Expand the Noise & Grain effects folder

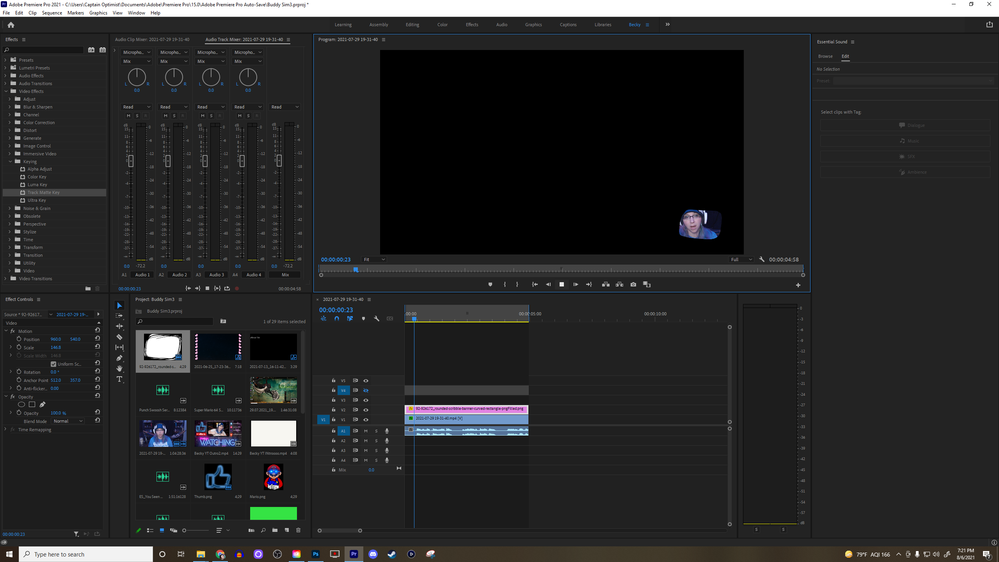(11, 207)
